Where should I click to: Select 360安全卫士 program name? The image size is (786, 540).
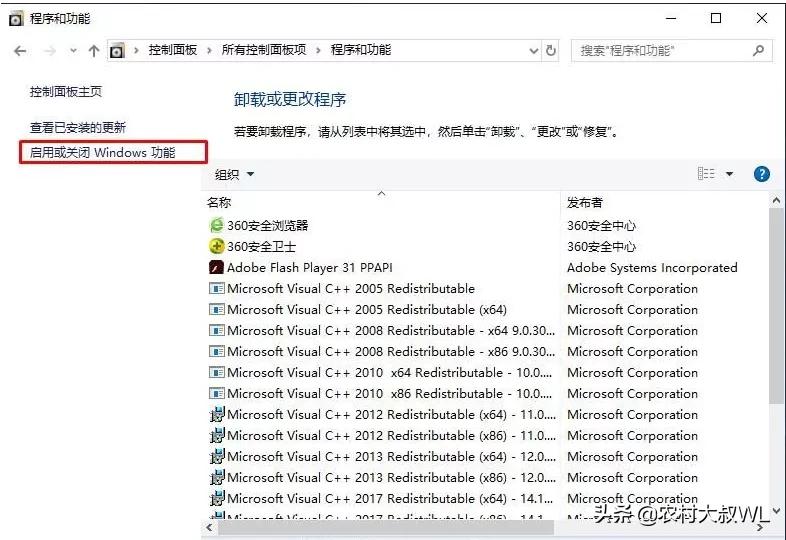(x=262, y=247)
